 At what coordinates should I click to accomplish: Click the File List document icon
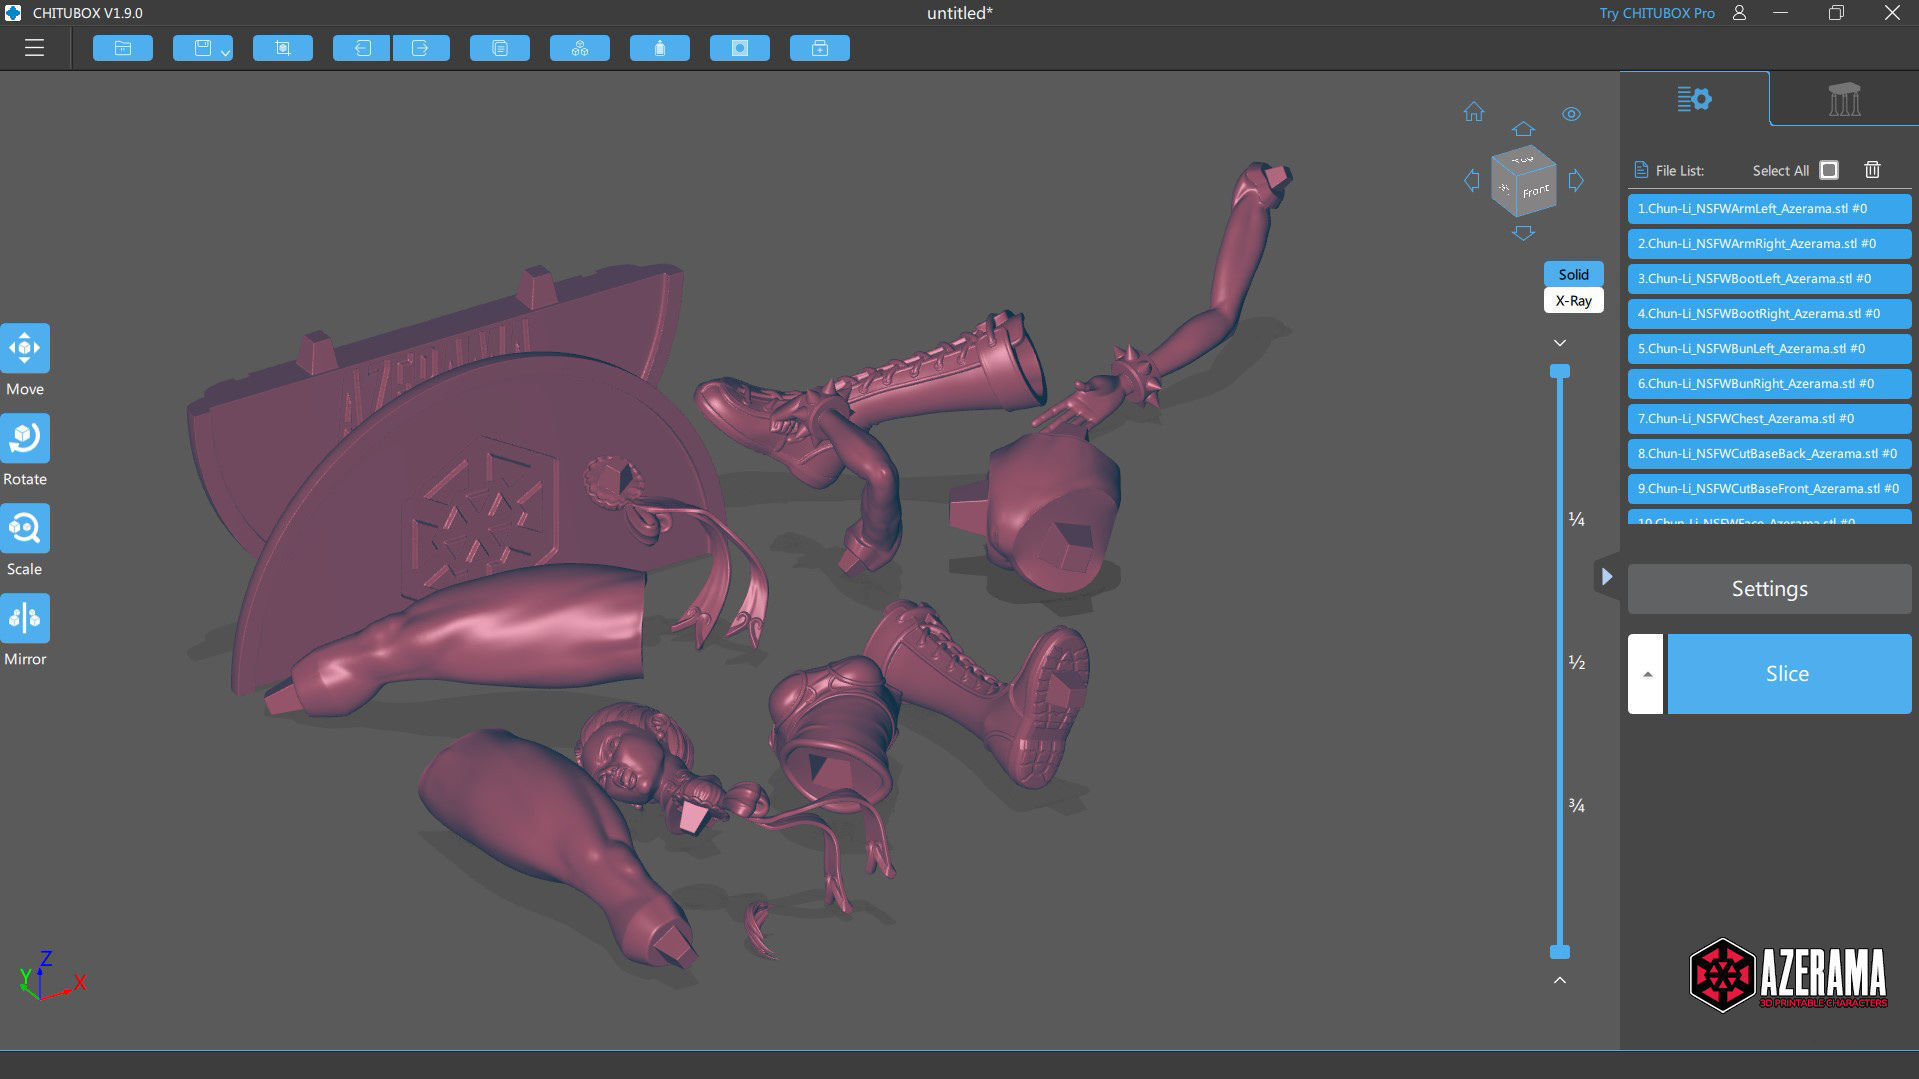pyautogui.click(x=1640, y=170)
